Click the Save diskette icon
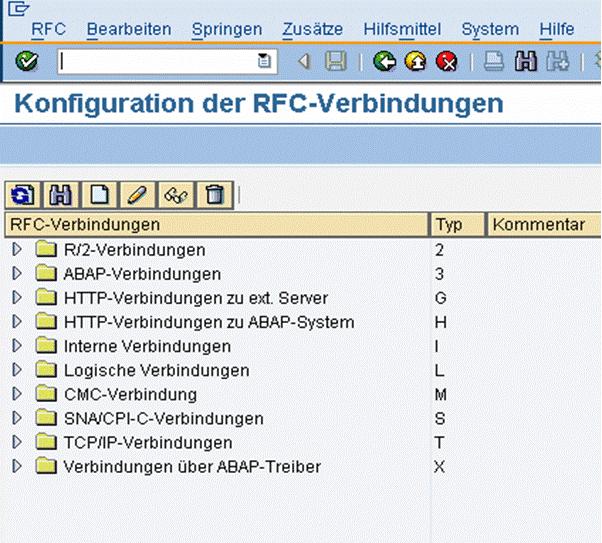 pyautogui.click(x=336, y=61)
